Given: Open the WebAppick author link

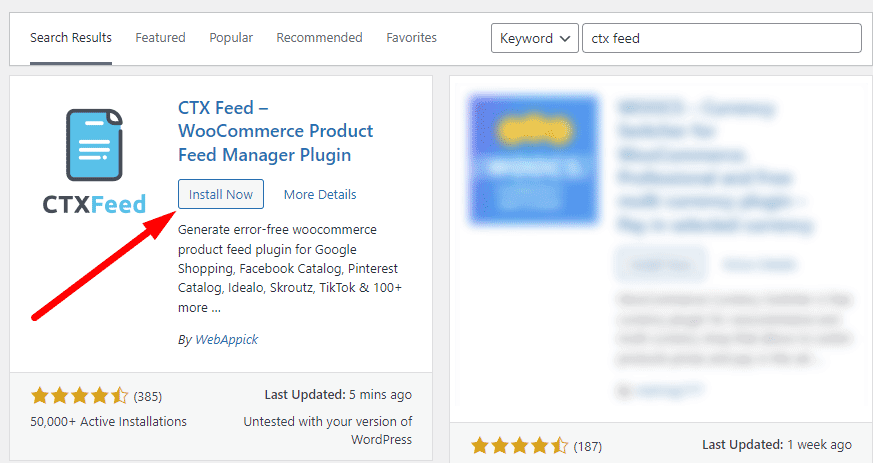Looking at the screenshot, I should [x=226, y=339].
